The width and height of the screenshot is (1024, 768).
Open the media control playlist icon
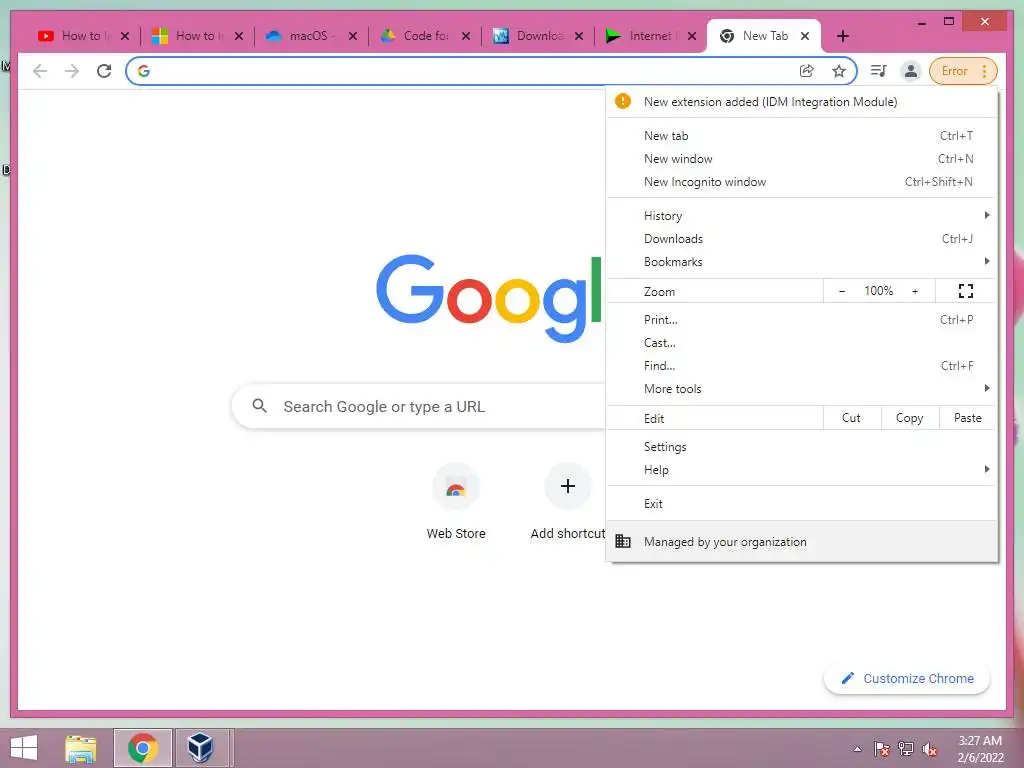tap(878, 71)
